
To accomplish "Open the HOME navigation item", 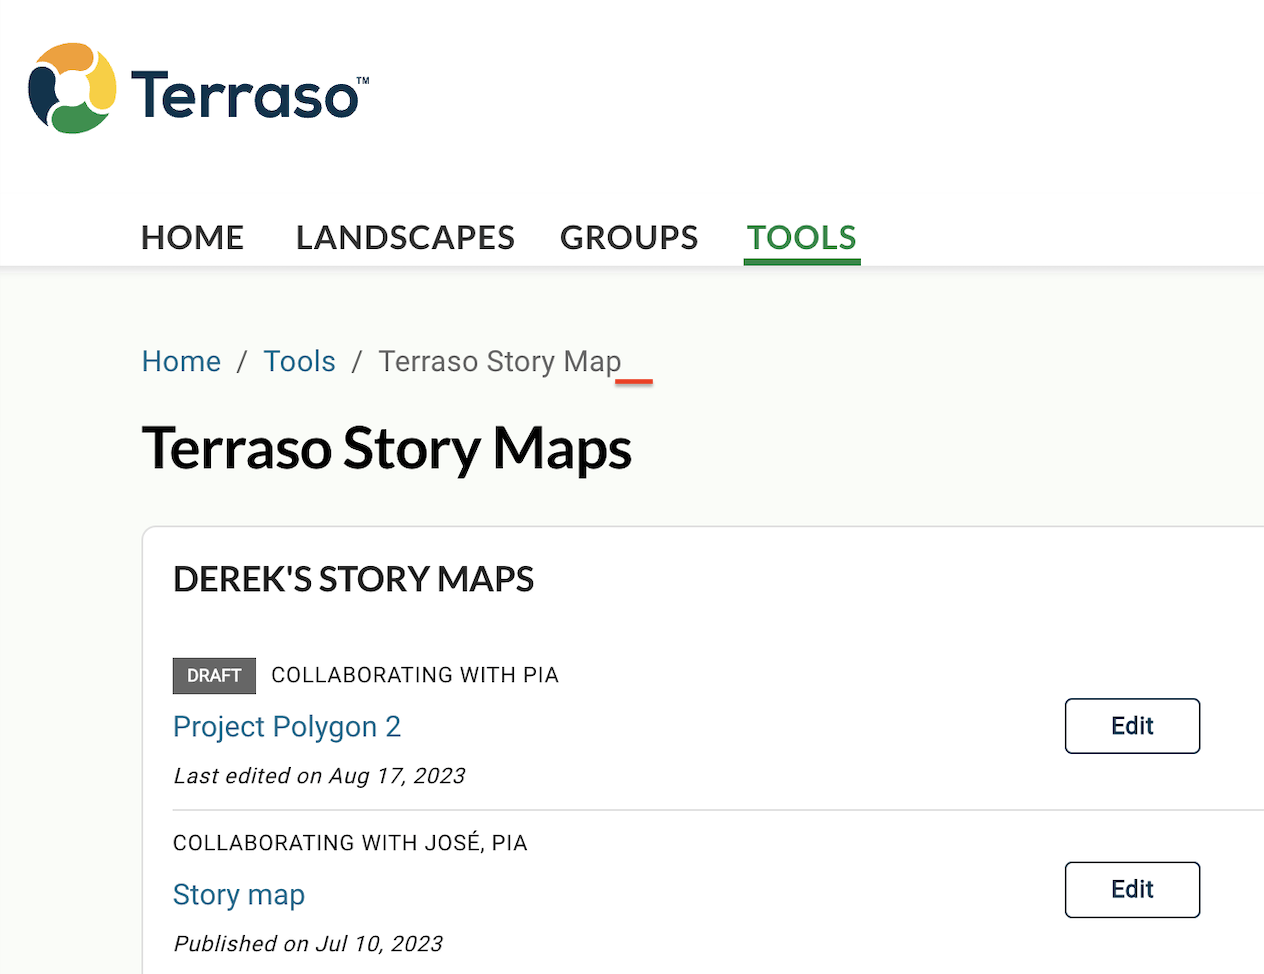I will click(192, 237).
